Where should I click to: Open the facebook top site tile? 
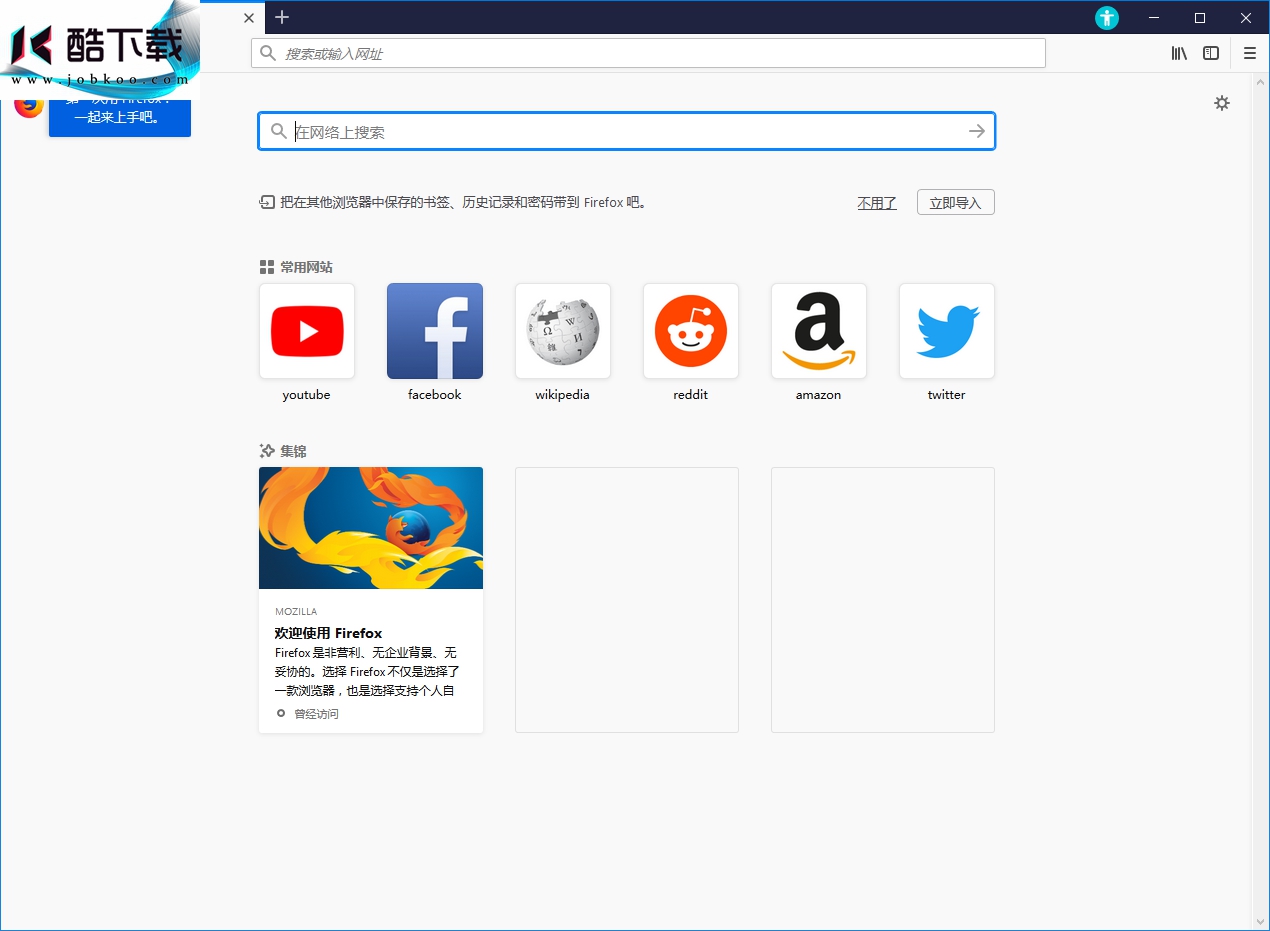[x=435, y=331]
